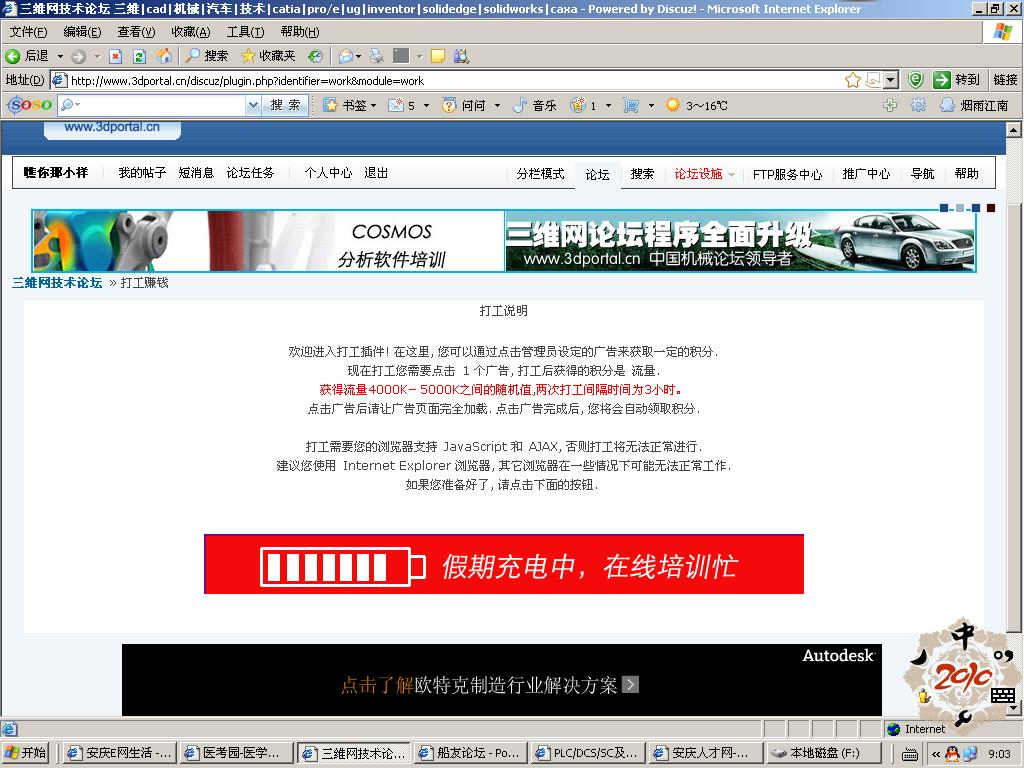Click the red 假期充电中 ad banner
The image size is (1024, 768).
[504, 564]
